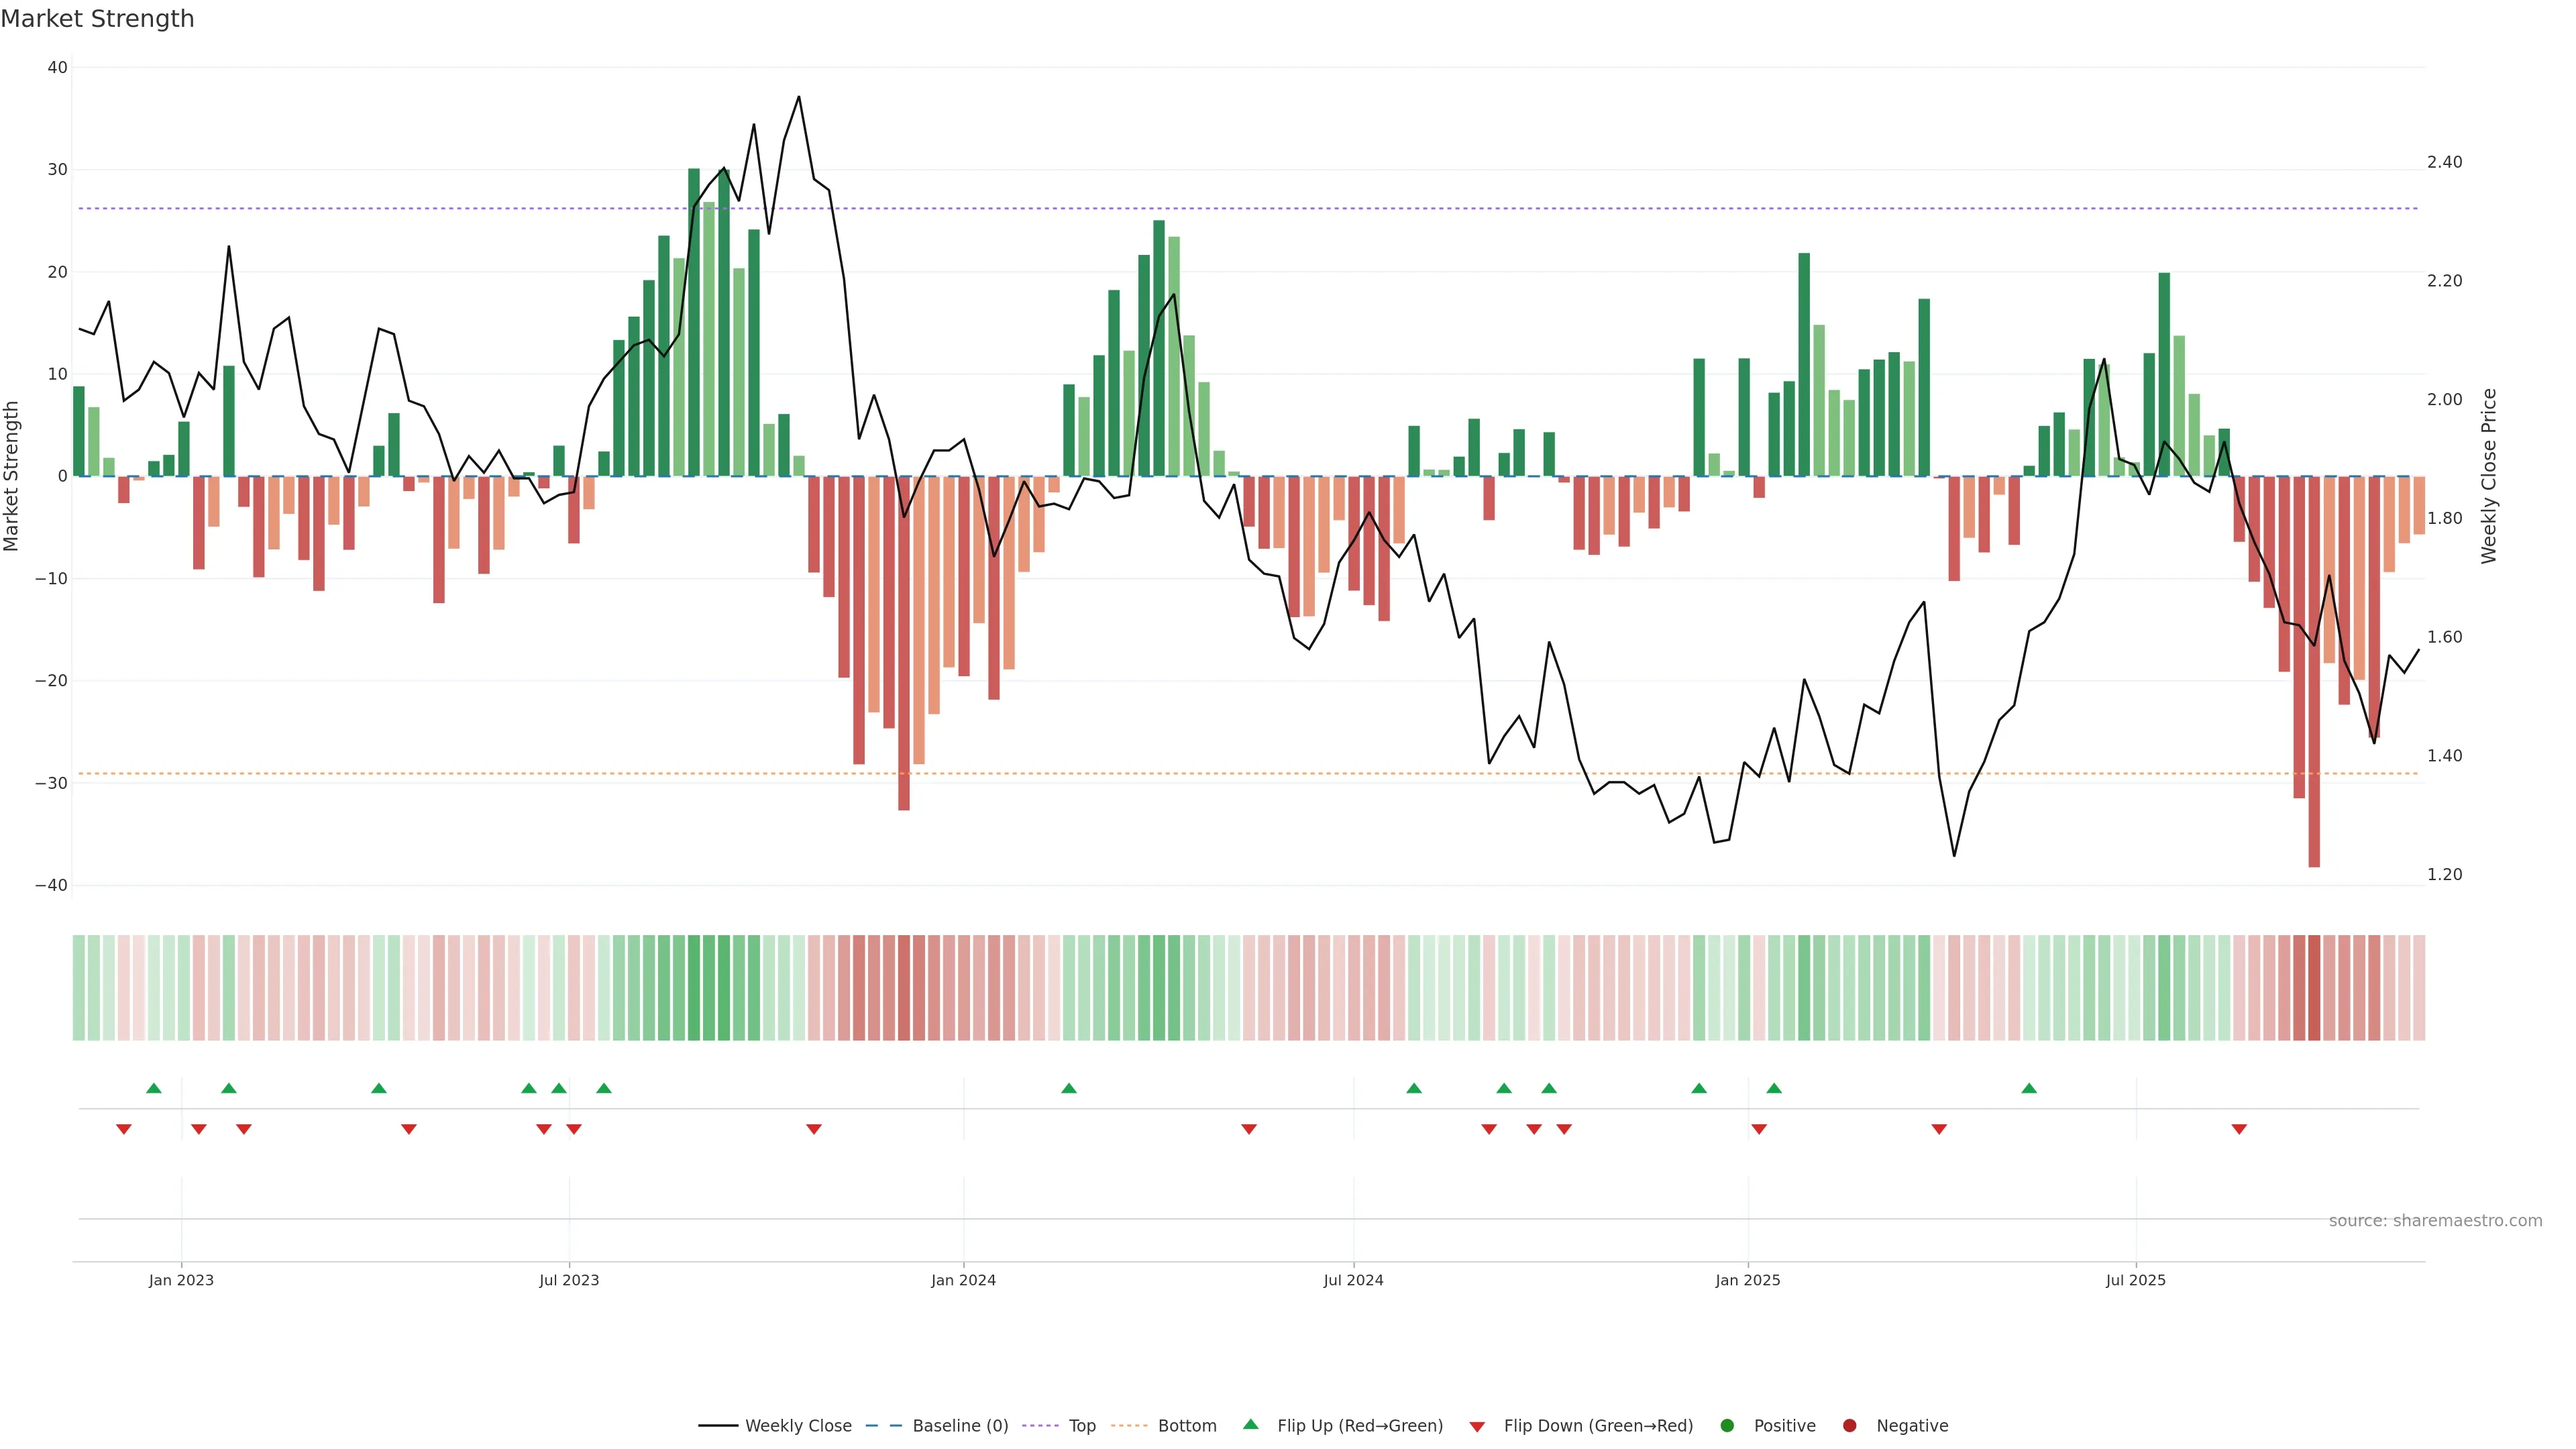This screenshot has height=1449, width=2576.
Task: Click the 2.40 right axis tick label
Action: [x=2444, y=162]
